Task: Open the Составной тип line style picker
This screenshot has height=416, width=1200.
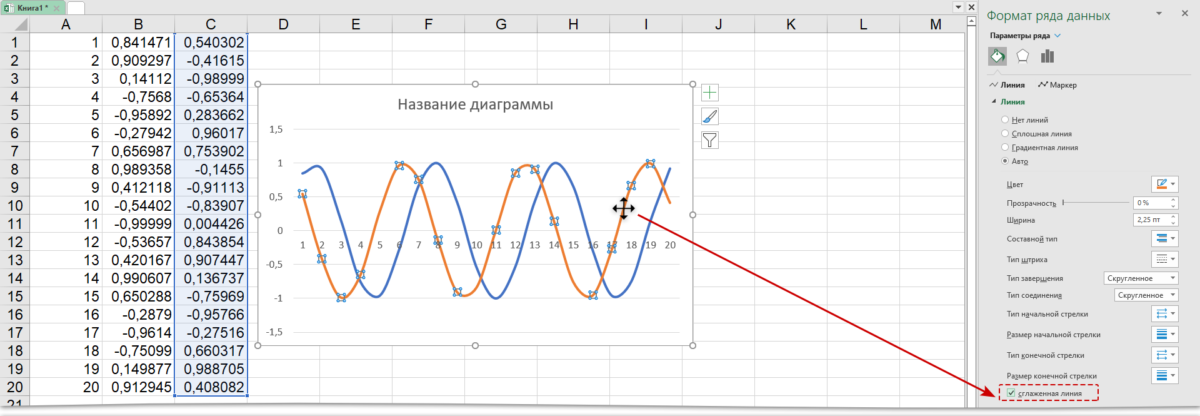Action: tap(1165, 238)
